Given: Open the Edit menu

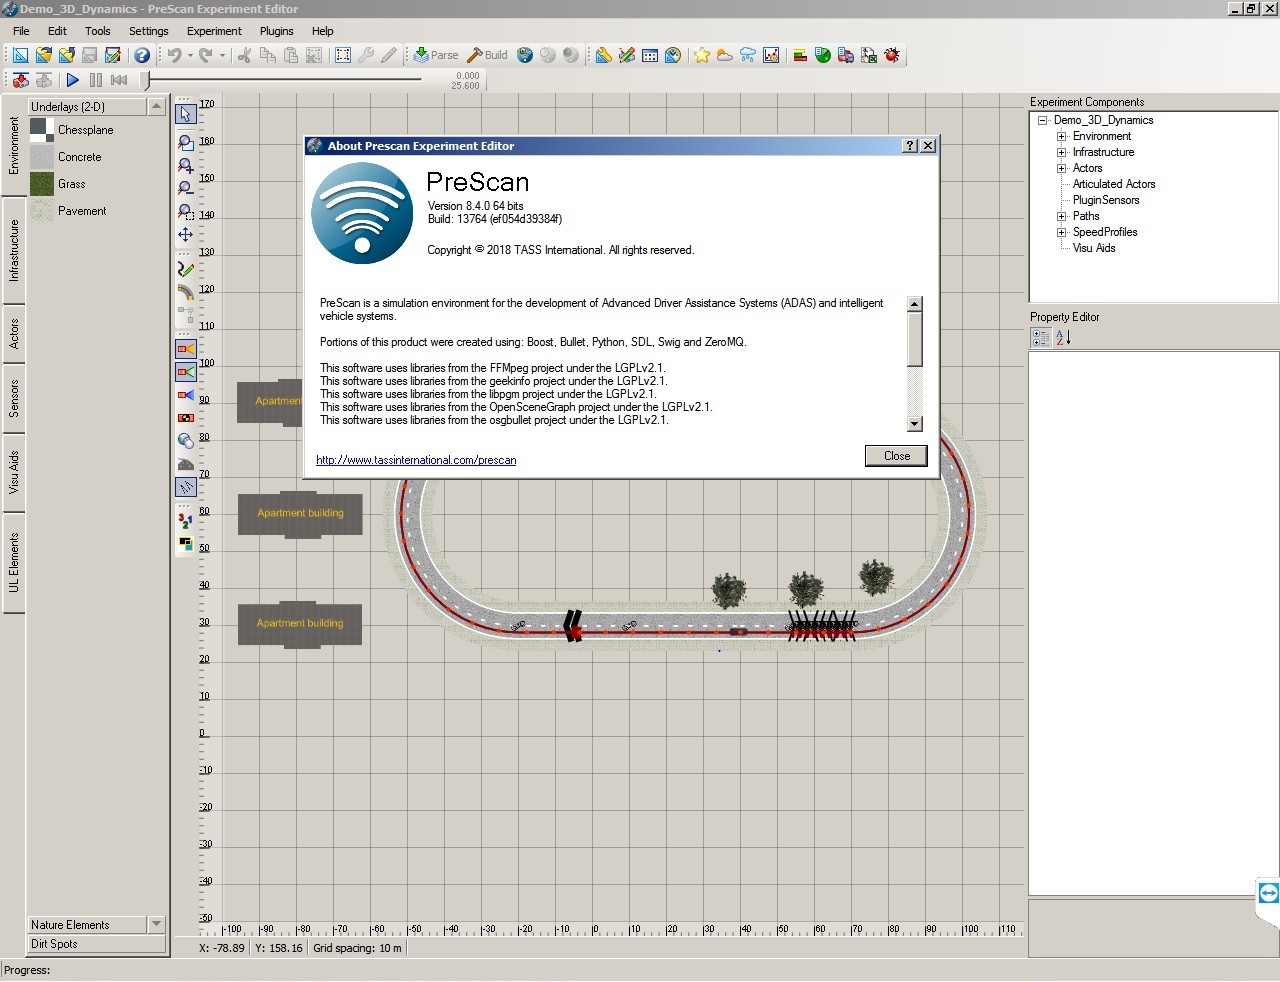Looking at the screenshot, I should (57, 31).
